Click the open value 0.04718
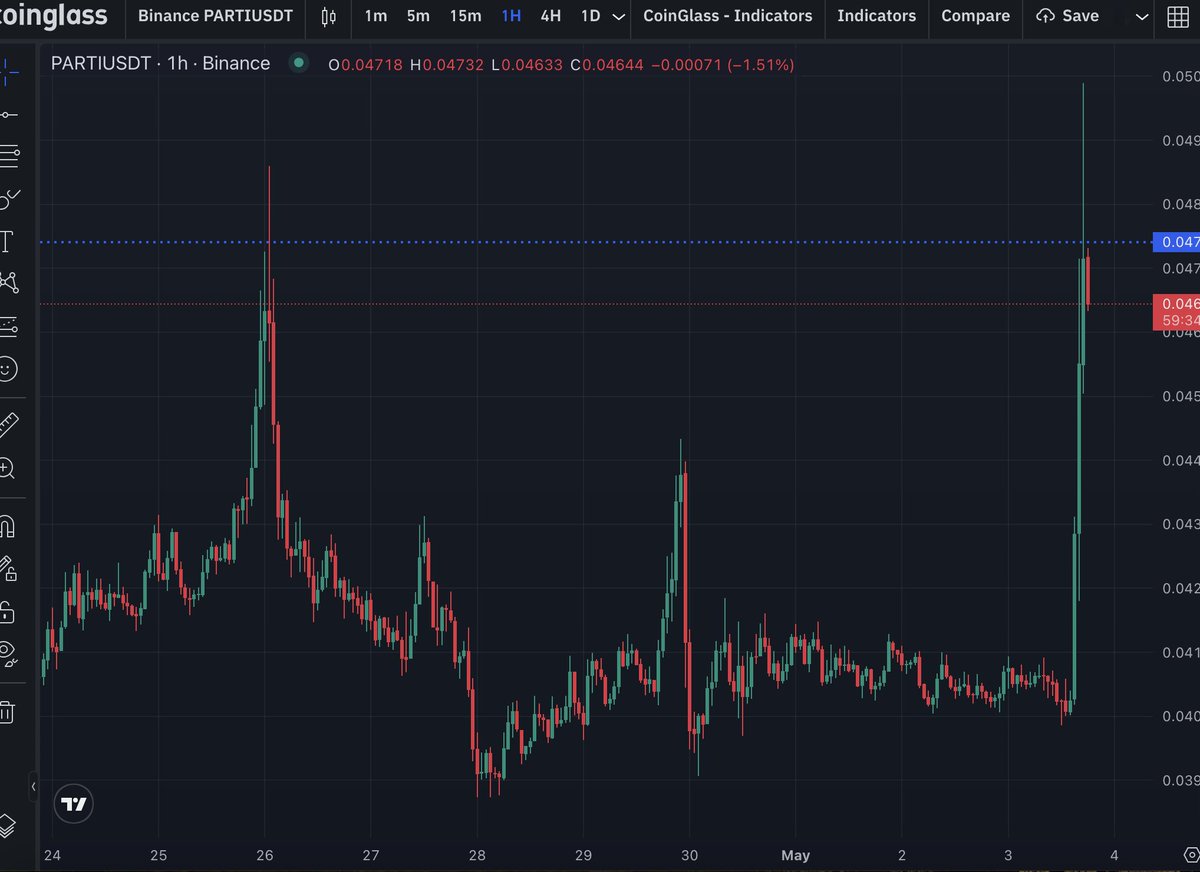The width and height of the screenshot is (1200, 872). (x=373, y=64)
